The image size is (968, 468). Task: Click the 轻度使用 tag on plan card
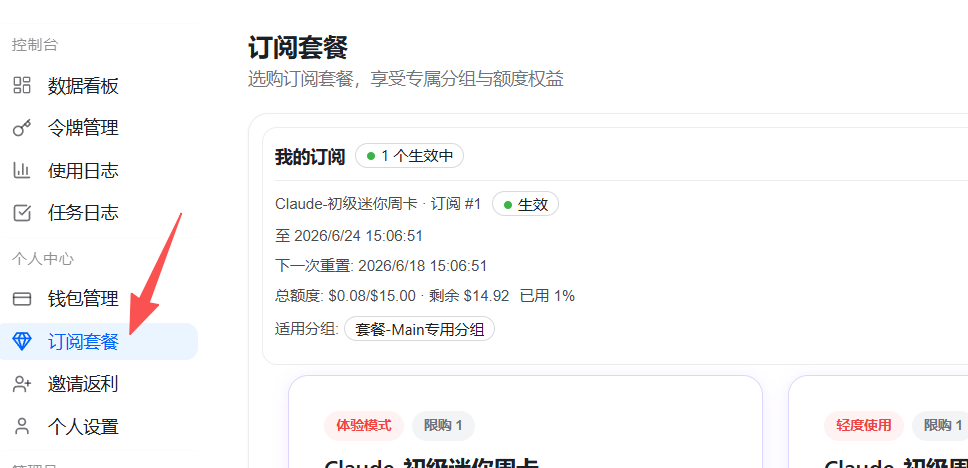tap(864, 425)
